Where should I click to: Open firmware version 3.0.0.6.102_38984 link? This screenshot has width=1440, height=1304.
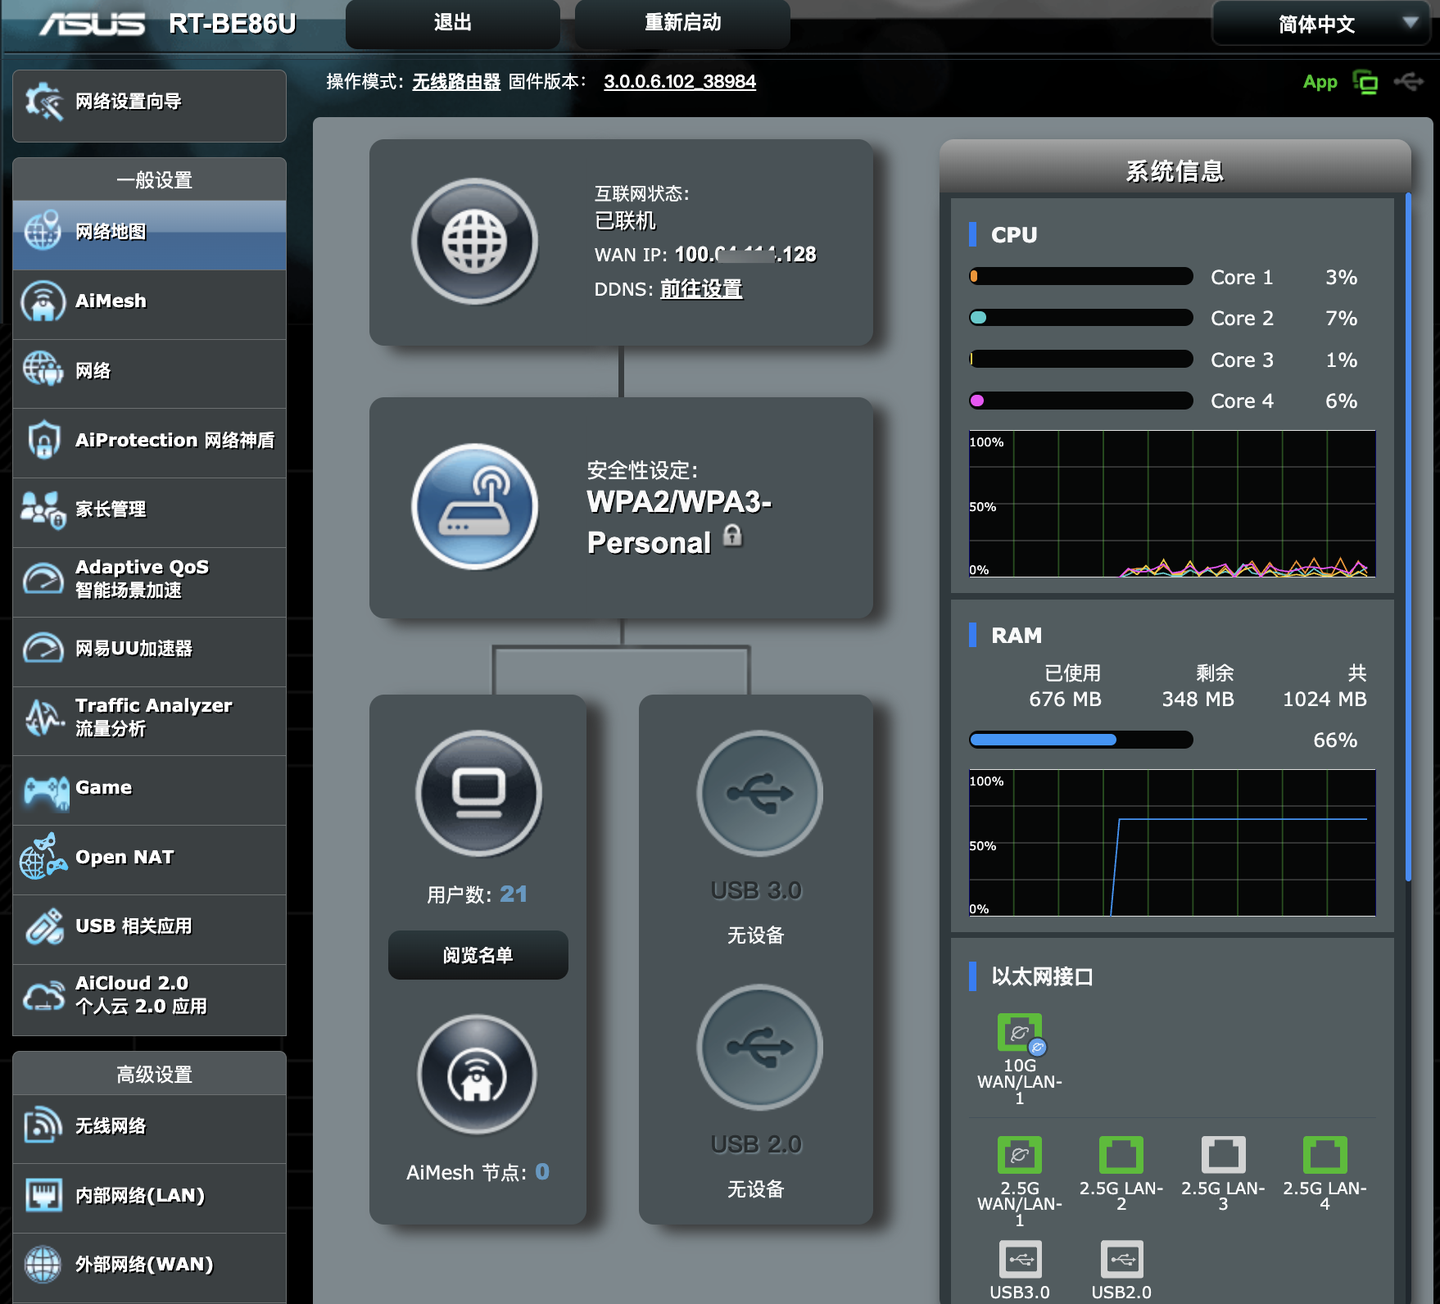[x=680, y=82]
